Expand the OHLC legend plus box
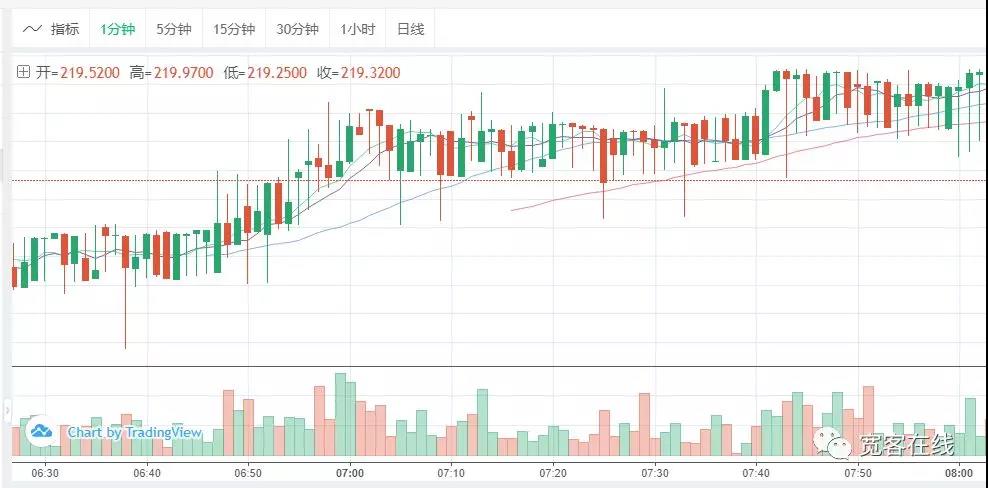Viewport: 988px width, 488px height. coord(23,72)
